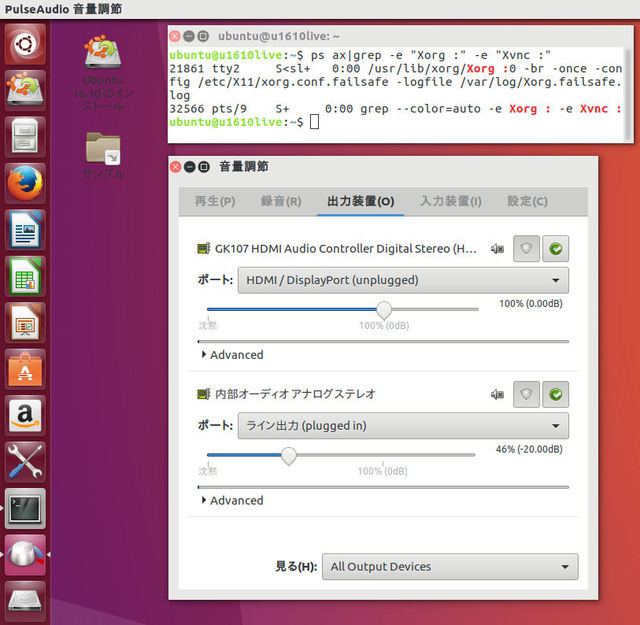Click GK107 HDMI Audio Controller device name
This screenshot has width=640, height=625.
pos(346,249)
